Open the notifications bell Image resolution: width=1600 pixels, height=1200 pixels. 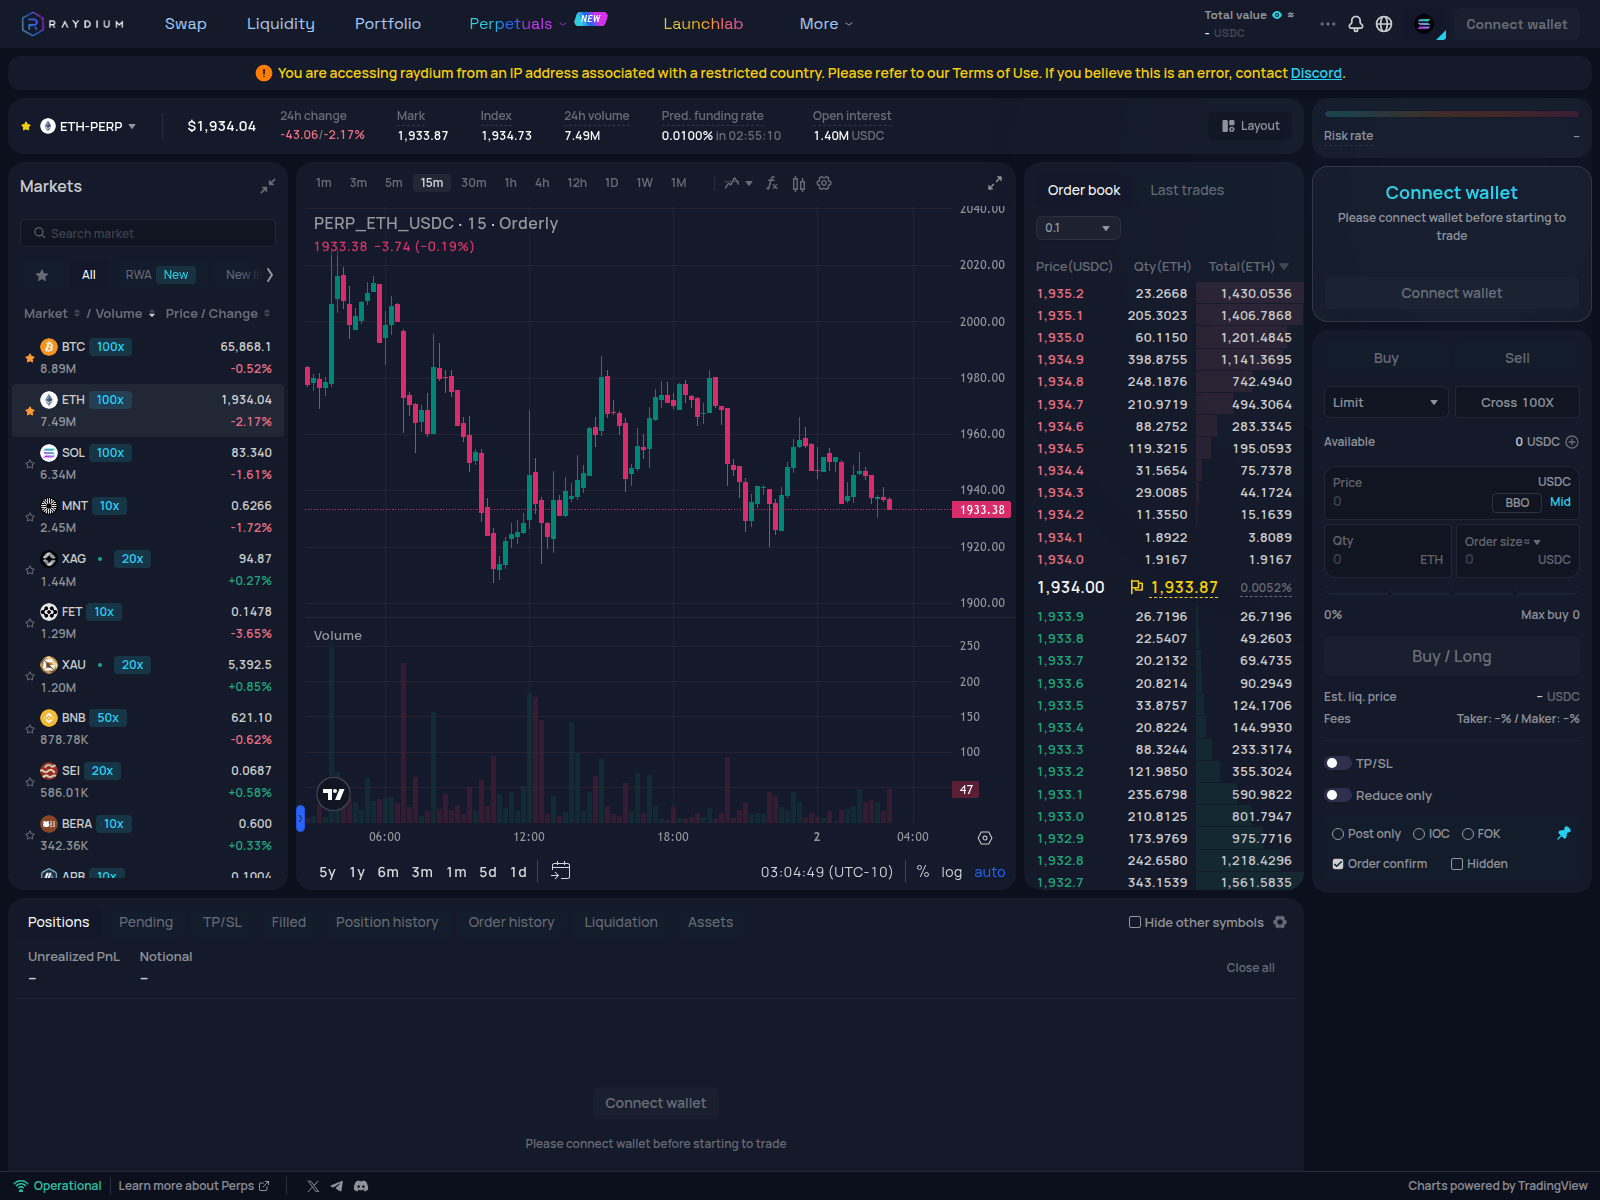coord(1356,24)
